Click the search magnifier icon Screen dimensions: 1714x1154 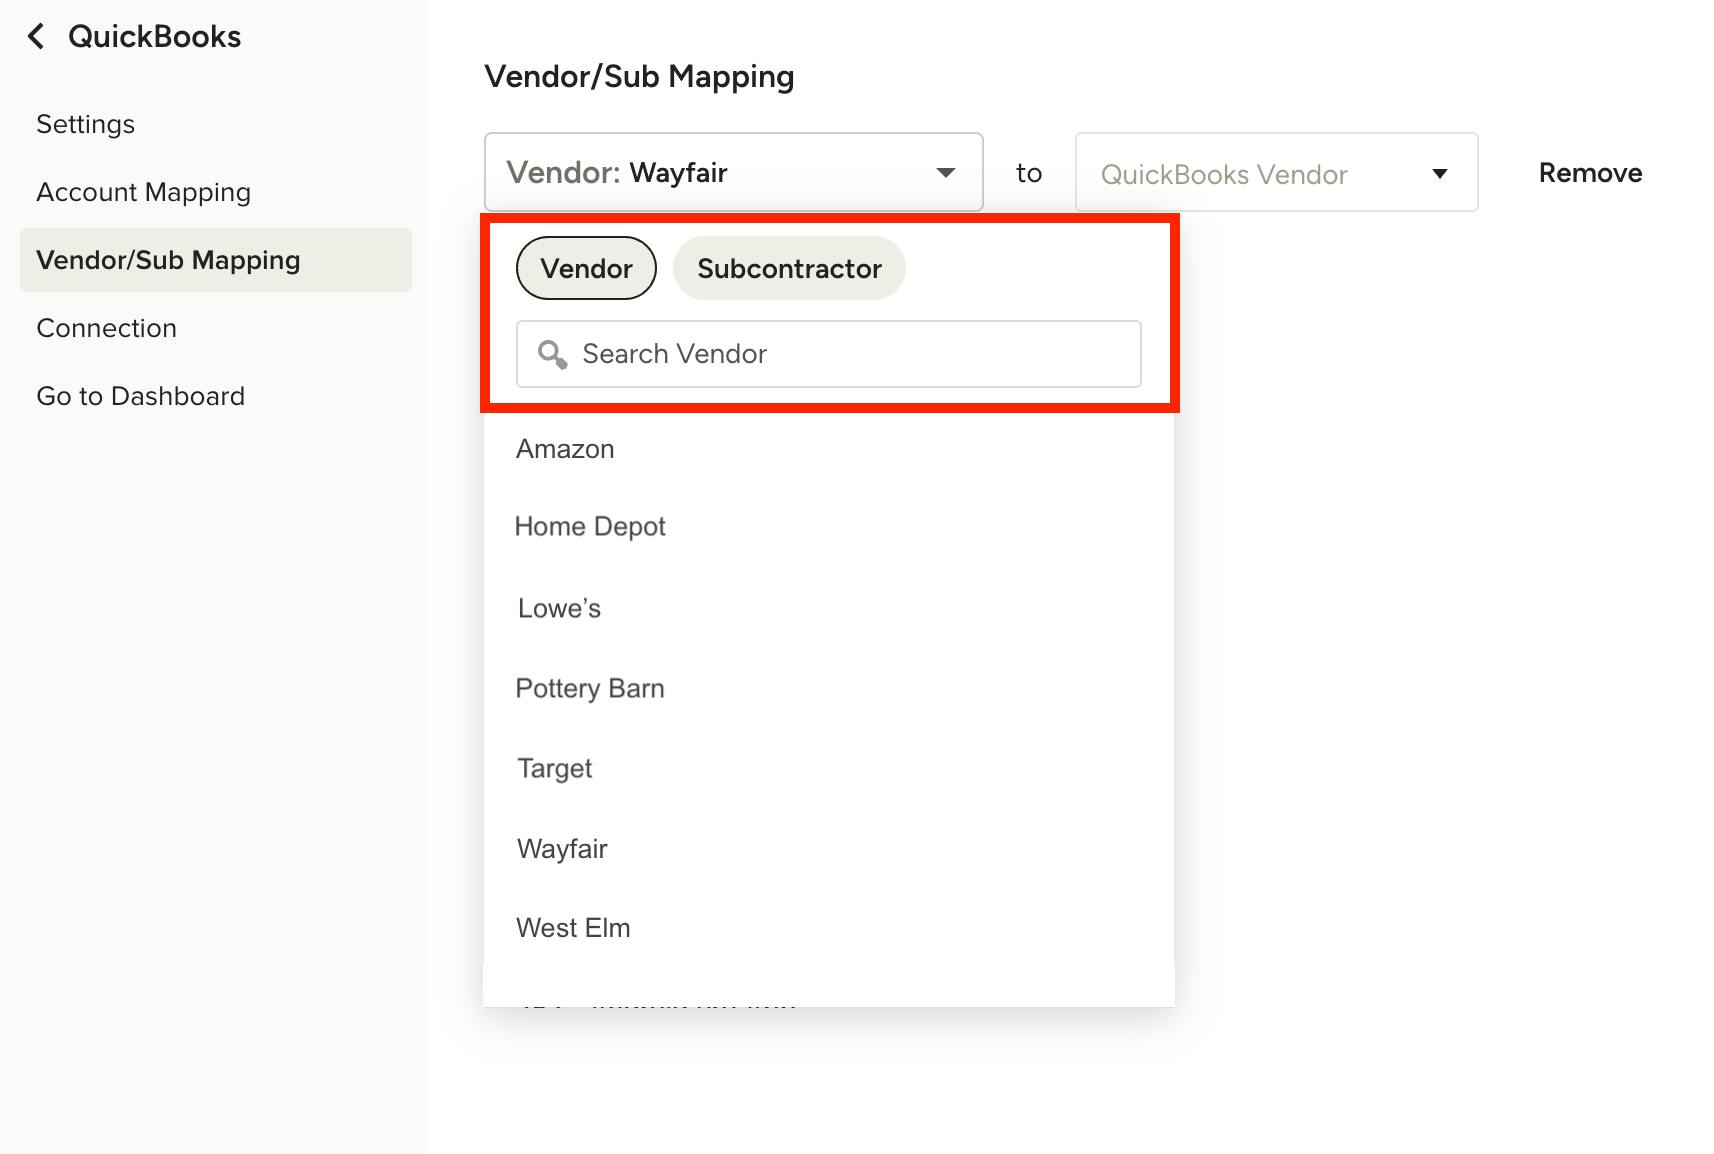[x=552, y=354]
